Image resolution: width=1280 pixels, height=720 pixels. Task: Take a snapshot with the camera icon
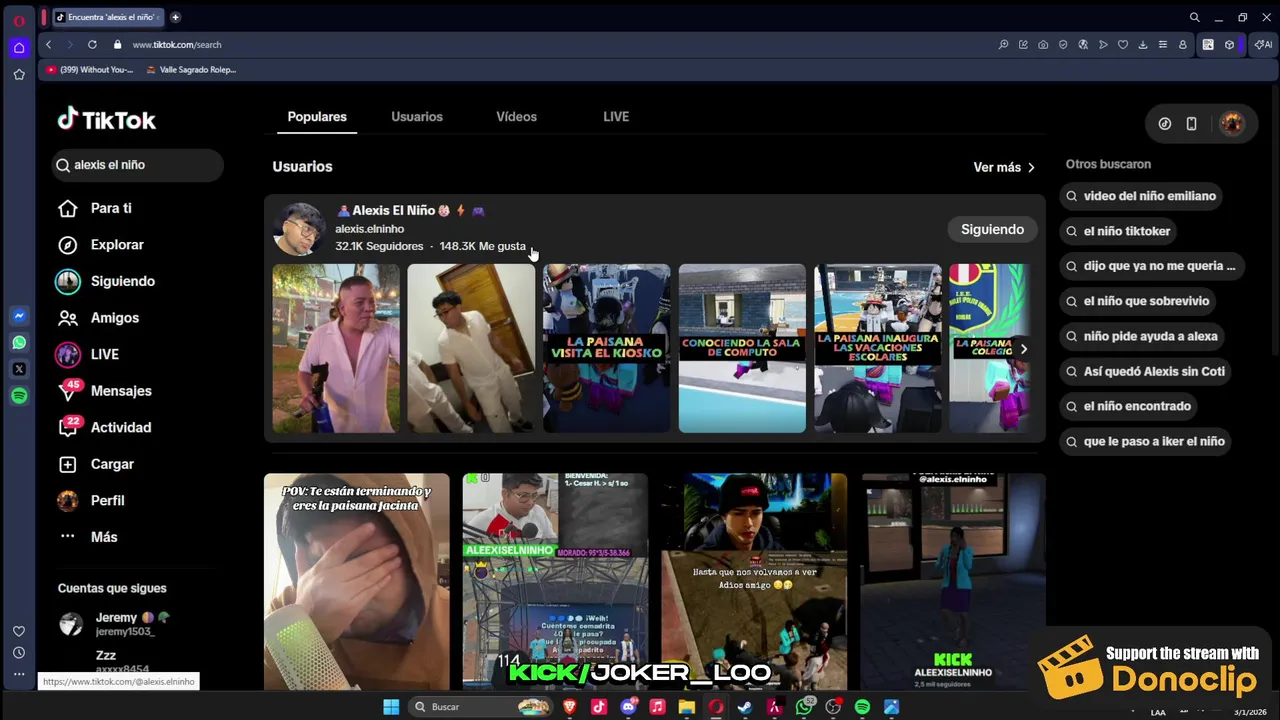tap(1043, 44)
